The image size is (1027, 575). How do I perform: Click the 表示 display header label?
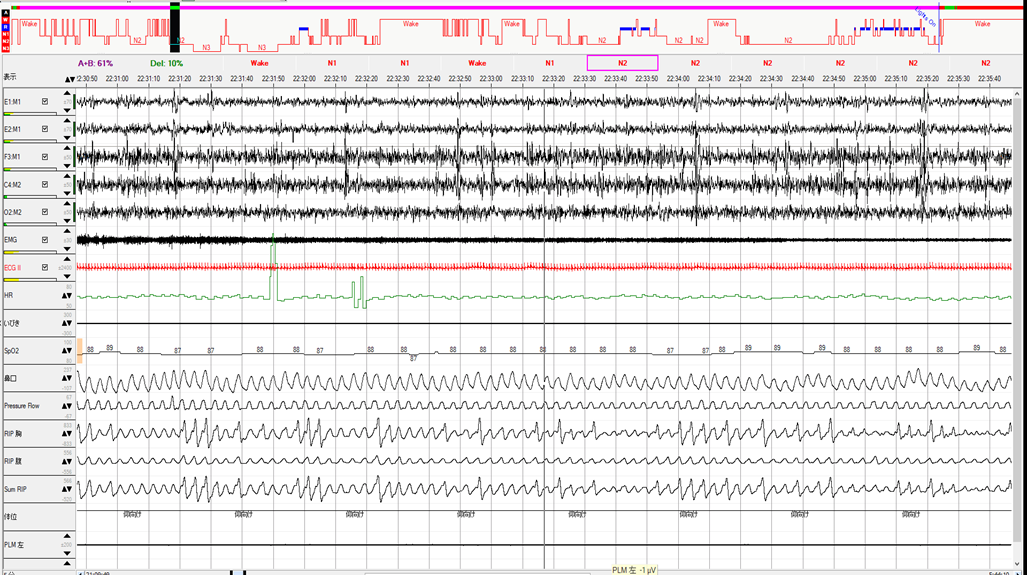tap(10, 78)
